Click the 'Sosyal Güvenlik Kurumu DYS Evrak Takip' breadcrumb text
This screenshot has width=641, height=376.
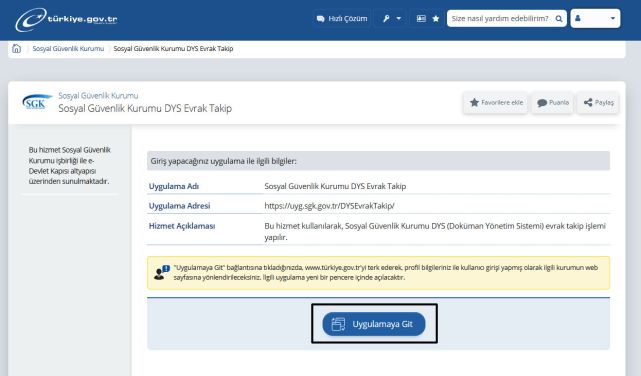173,49
